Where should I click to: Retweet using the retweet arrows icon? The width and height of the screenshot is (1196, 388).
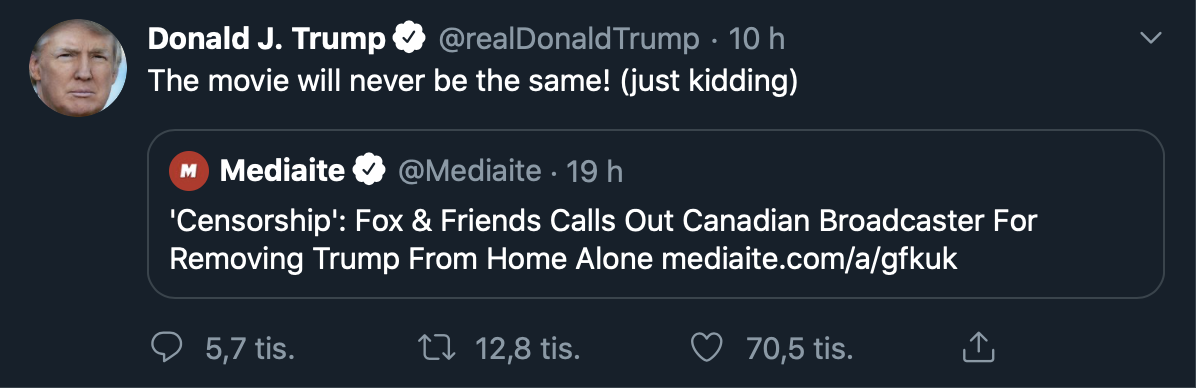coord(438,349)
